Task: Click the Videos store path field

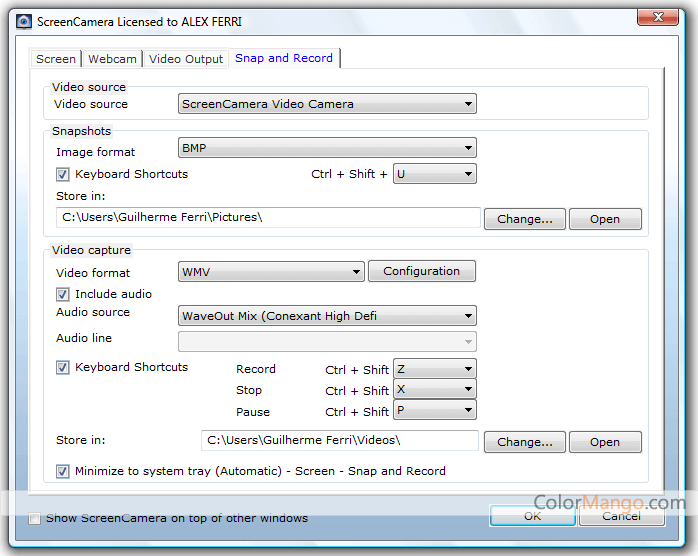Action: 340,441
